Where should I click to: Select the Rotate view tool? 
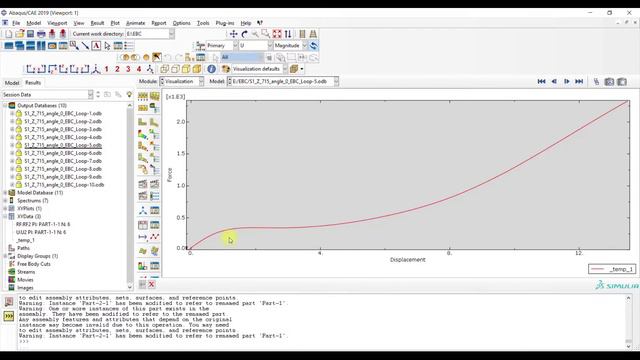tap(244, 34)
